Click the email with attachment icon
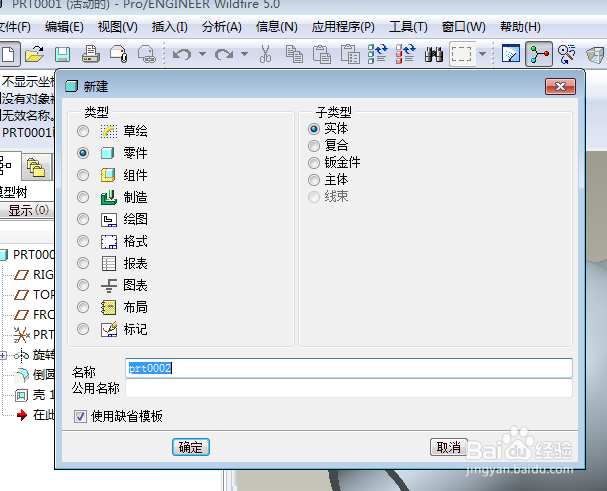The width and height of the screenshot is (607, 491). click(118, 54)
